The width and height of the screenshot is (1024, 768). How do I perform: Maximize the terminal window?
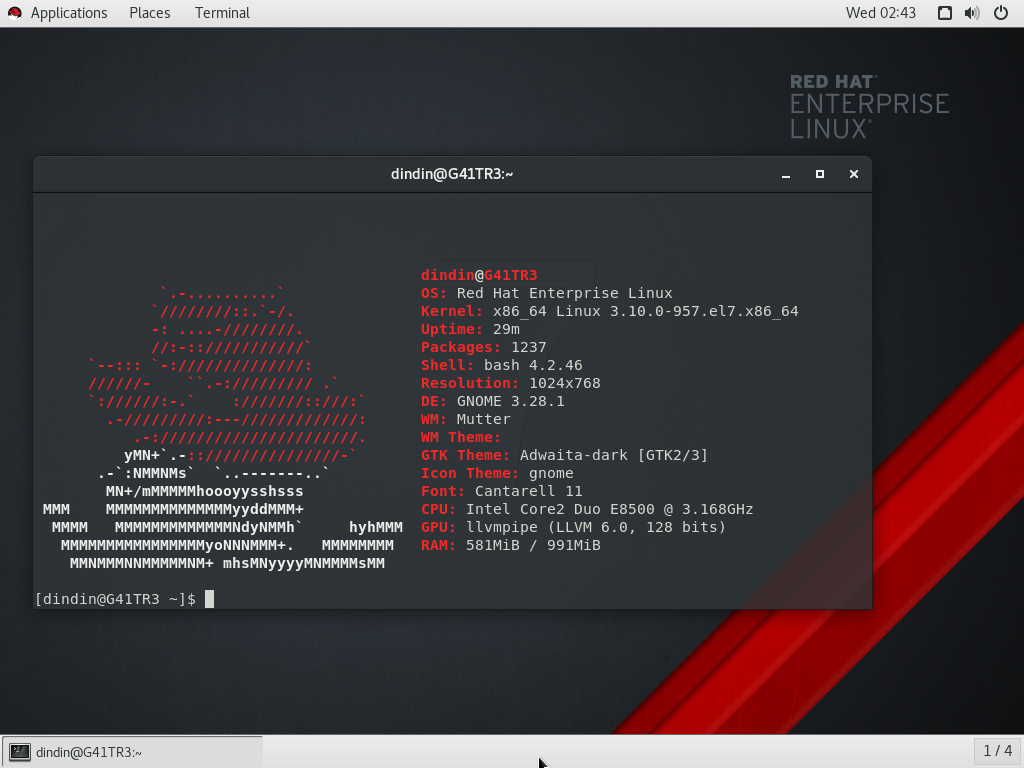[x=820, y=174]
